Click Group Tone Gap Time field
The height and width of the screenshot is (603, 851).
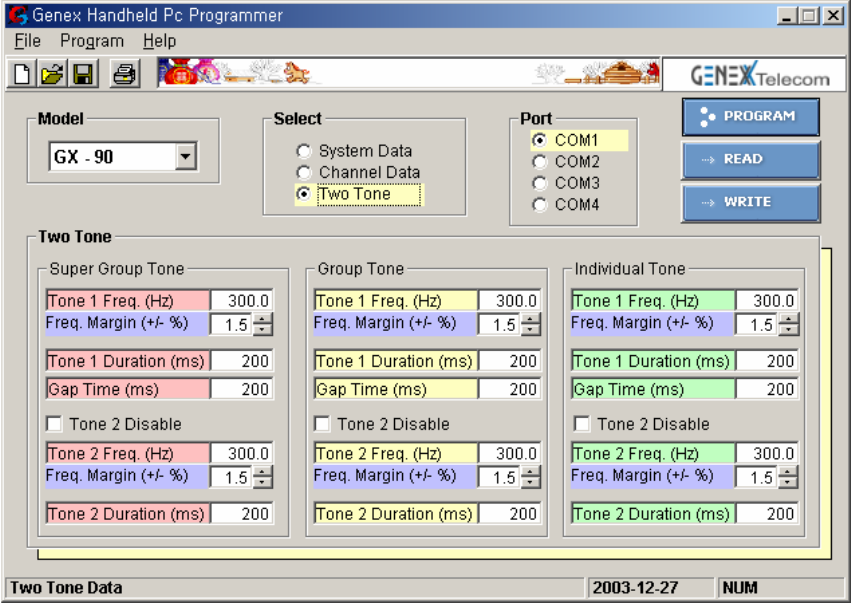(x=510, y=389)
